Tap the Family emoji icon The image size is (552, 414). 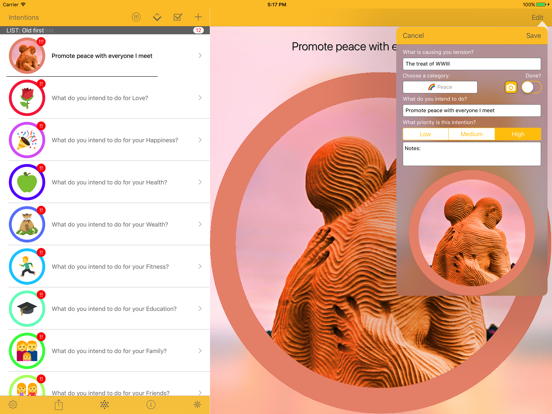click(x=27, y=351)
